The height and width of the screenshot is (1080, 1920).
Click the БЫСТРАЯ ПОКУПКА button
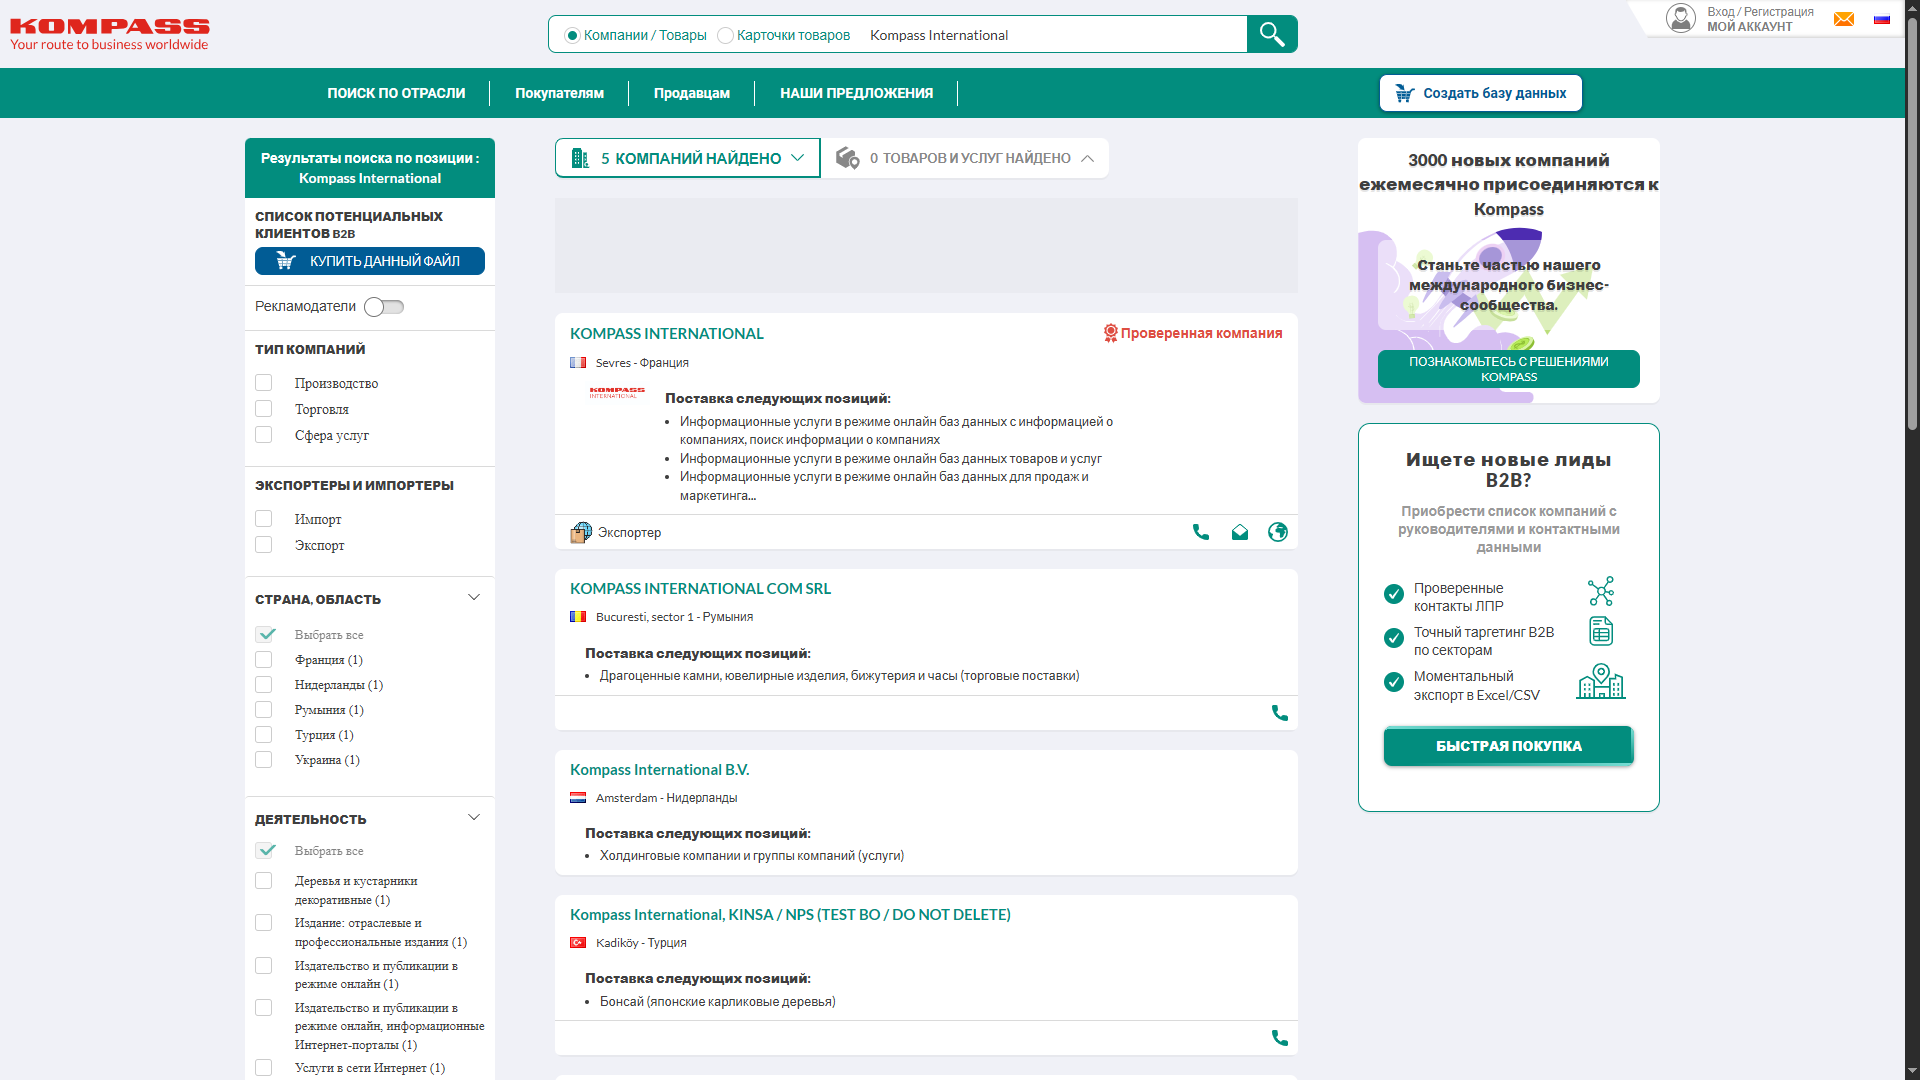(1509, 746)
